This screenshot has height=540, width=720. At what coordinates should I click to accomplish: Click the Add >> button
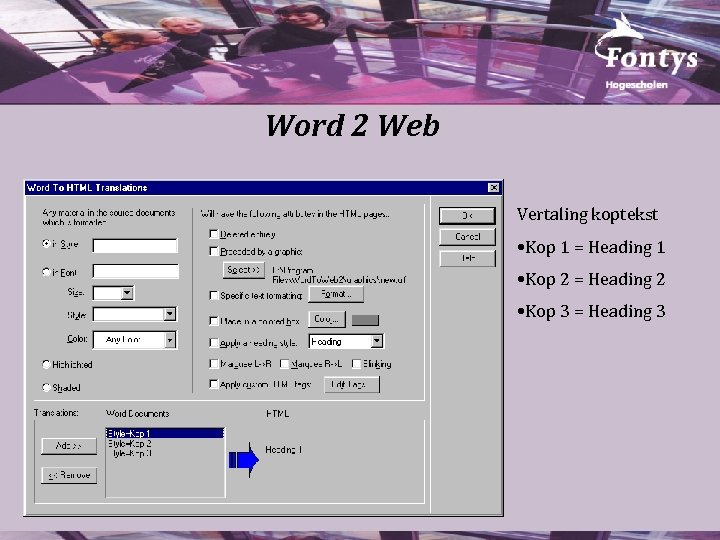(x=69, y=446)
